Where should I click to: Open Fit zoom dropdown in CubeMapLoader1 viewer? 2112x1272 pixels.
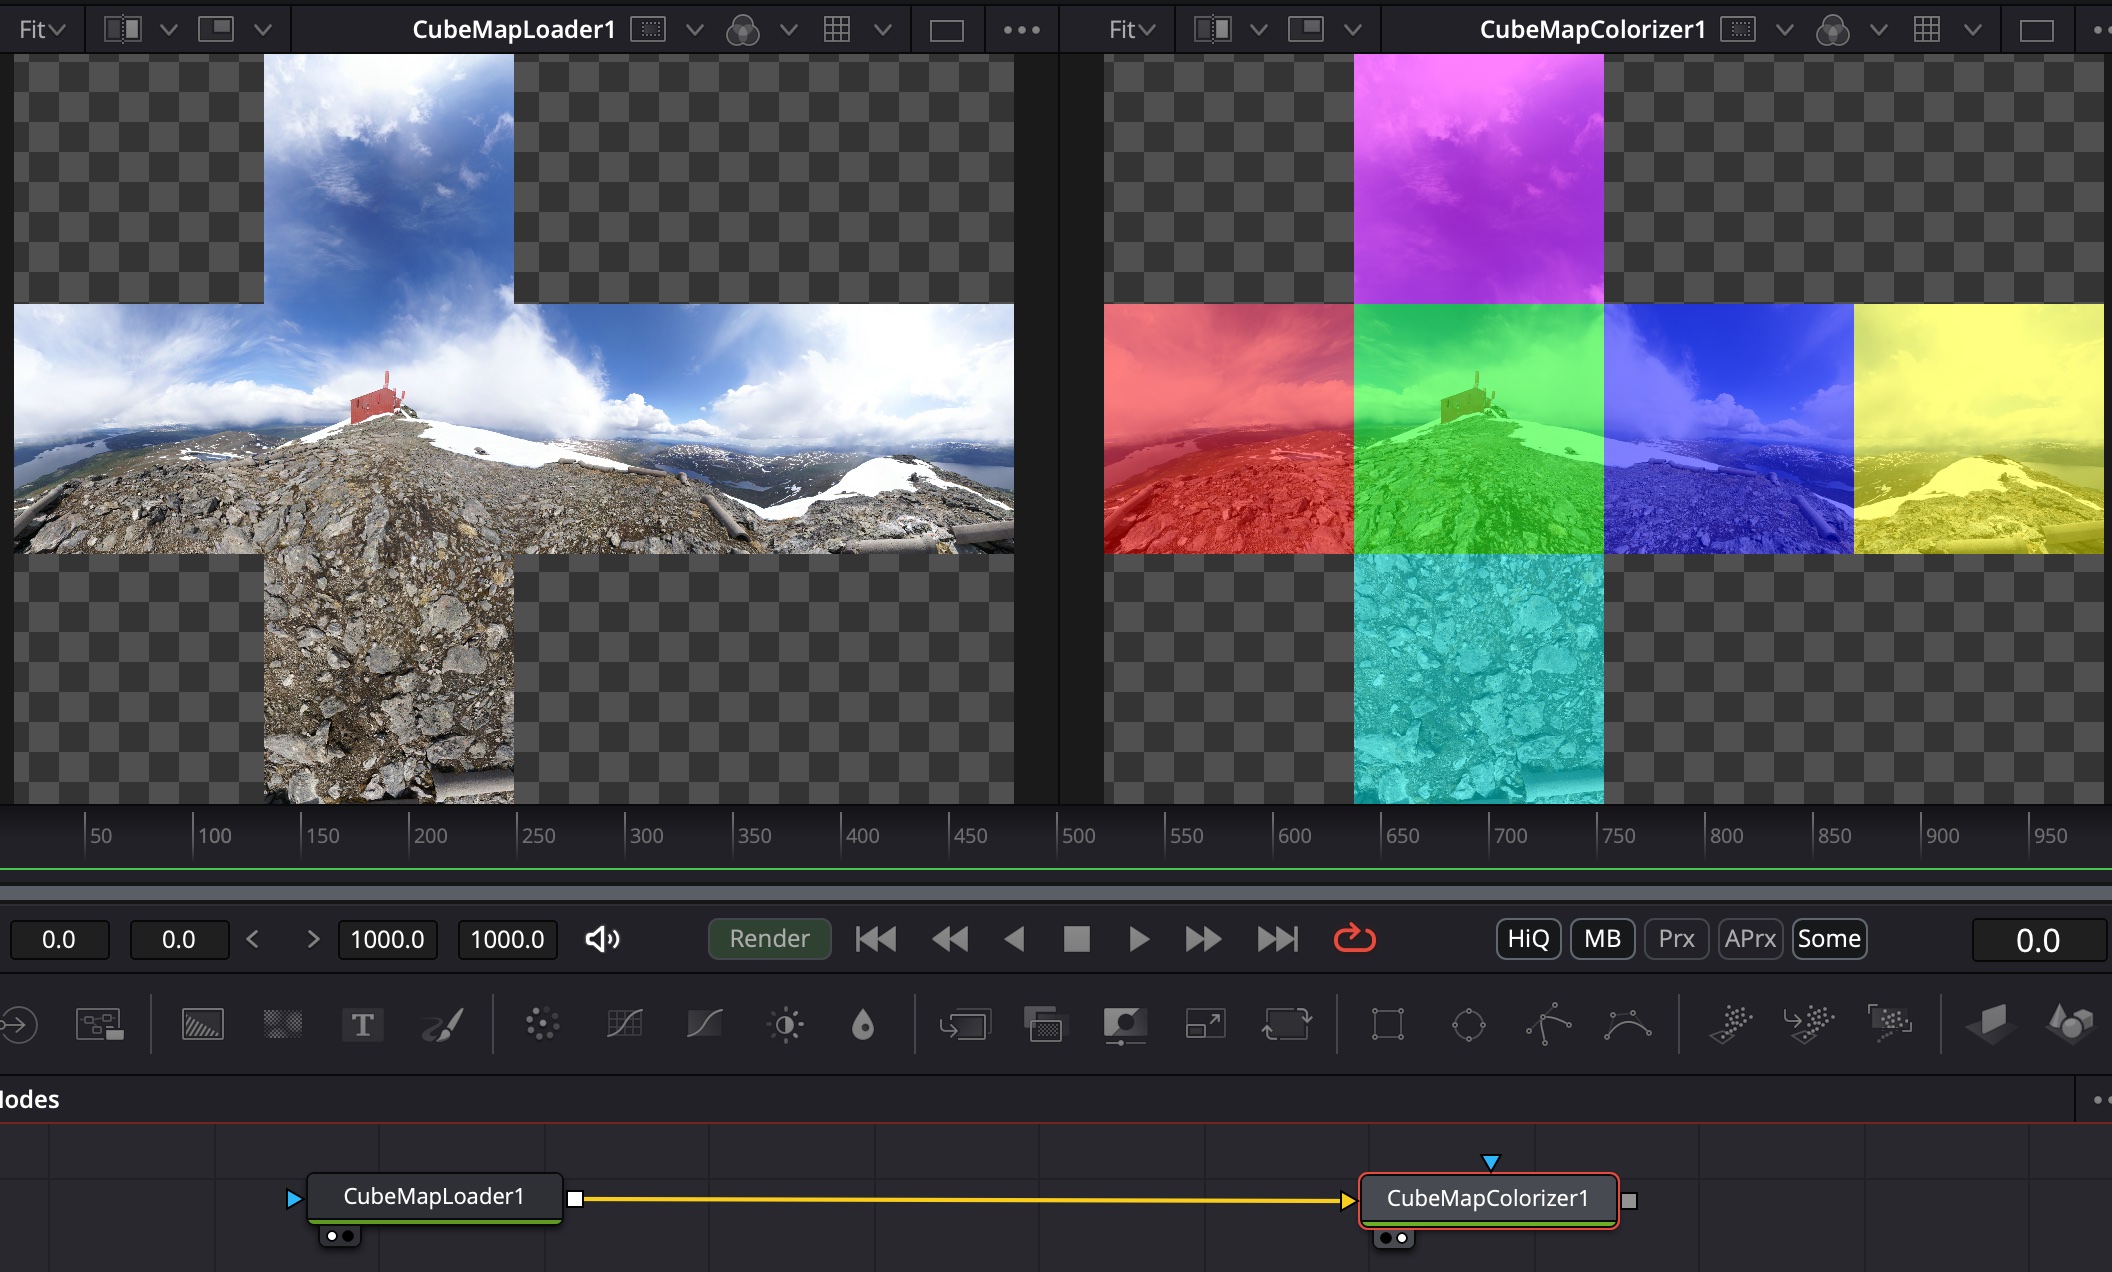point(42,30)
